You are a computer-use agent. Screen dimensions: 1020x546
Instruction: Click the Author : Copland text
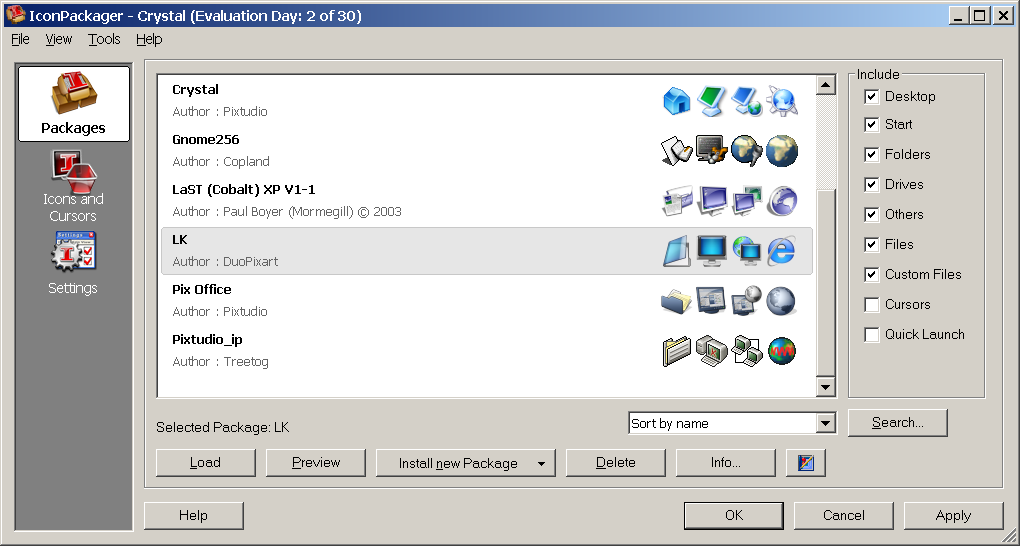tap(221, 161)
